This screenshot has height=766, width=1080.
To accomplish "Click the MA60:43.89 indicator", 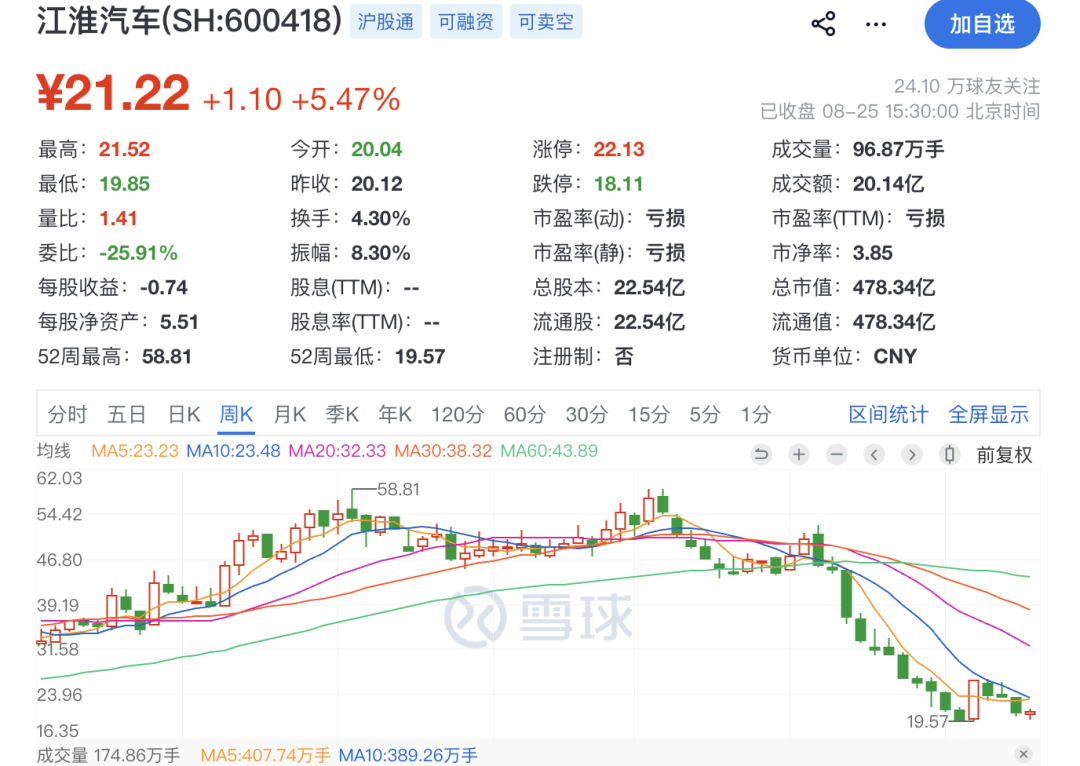I will [x=549, y=451].
